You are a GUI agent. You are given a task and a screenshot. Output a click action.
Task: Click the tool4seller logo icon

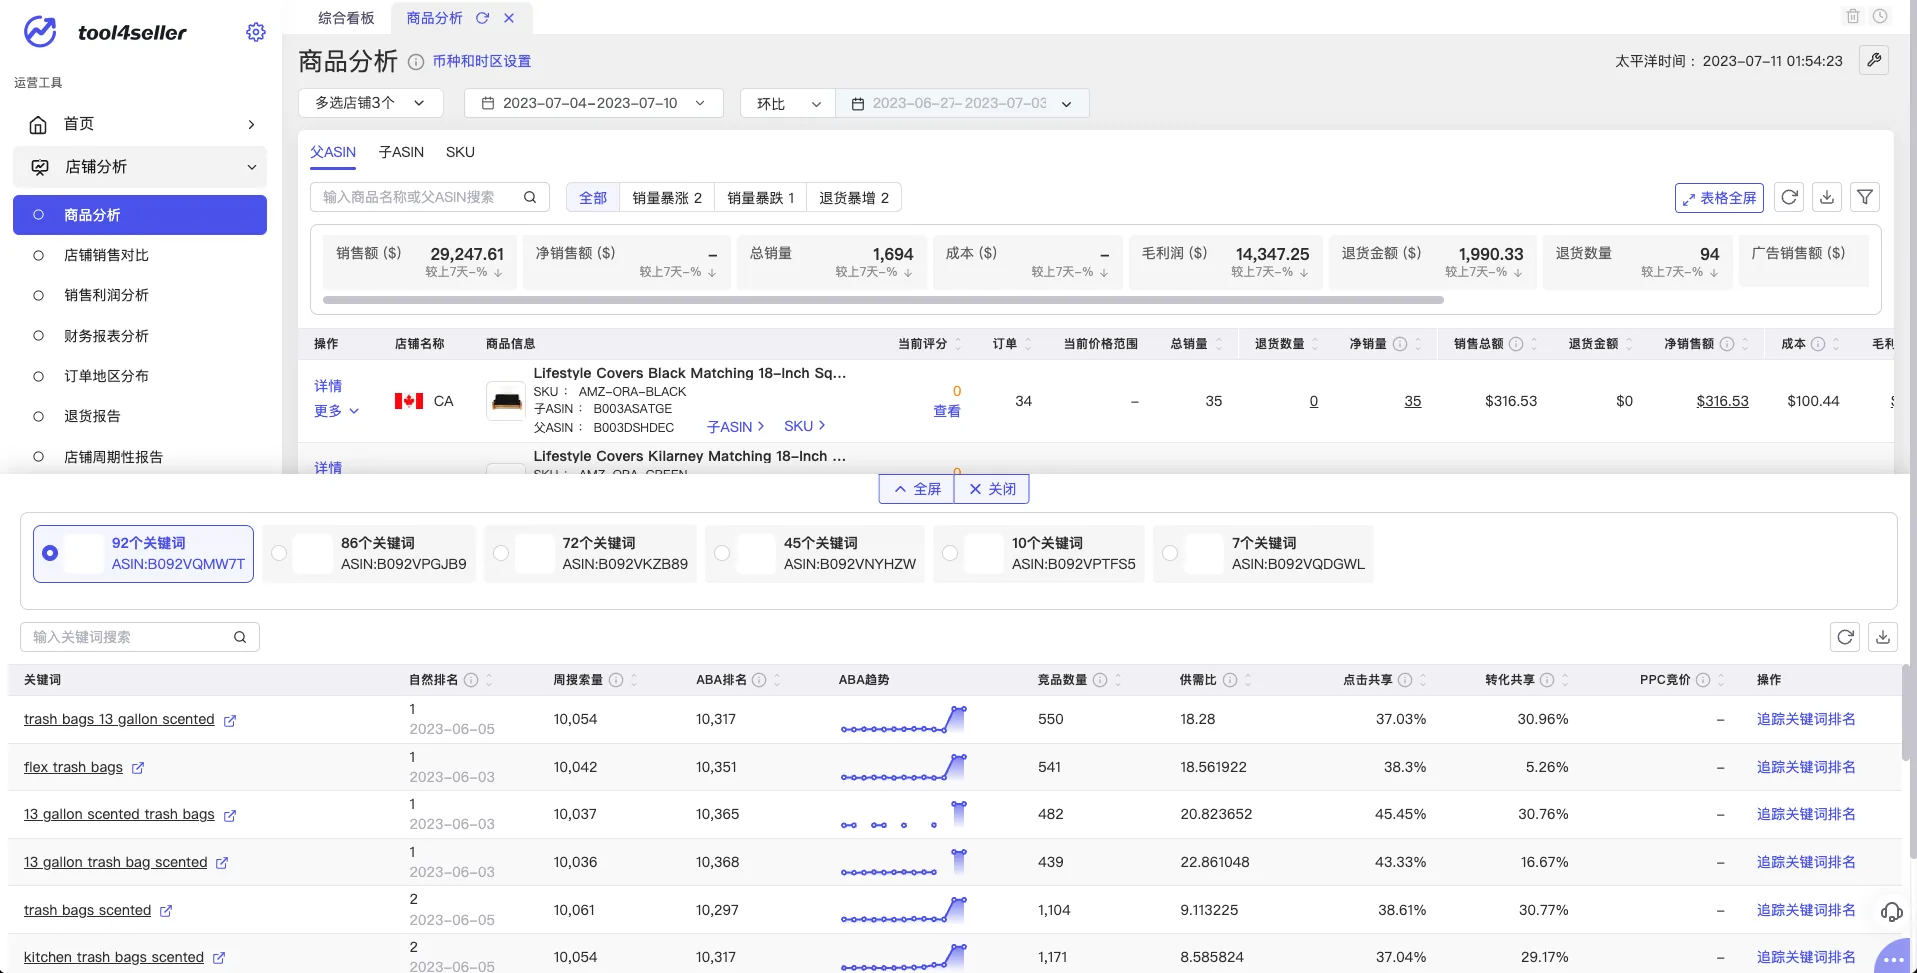point(40,32)
